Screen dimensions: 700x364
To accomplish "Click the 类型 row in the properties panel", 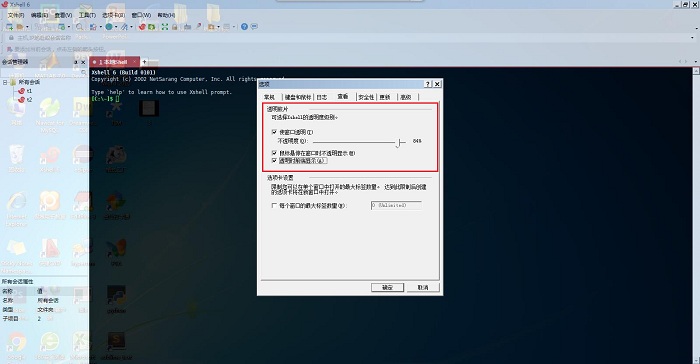I will 44,310.
